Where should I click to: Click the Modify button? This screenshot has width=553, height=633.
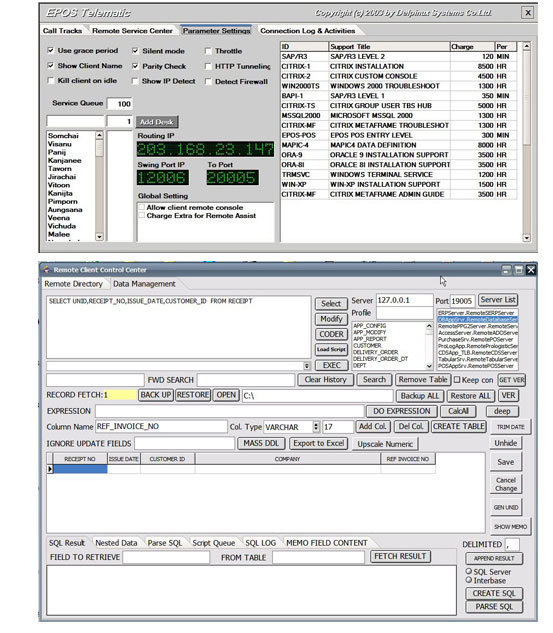click(x=331, y=319)
